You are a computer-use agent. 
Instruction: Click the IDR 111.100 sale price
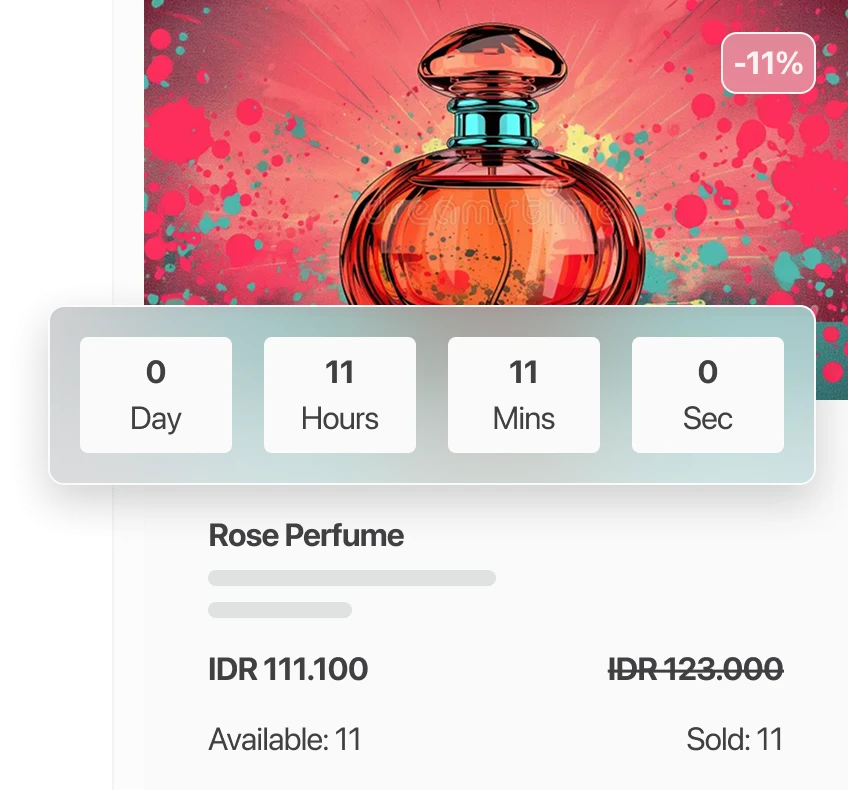click(x=288, y=669)
